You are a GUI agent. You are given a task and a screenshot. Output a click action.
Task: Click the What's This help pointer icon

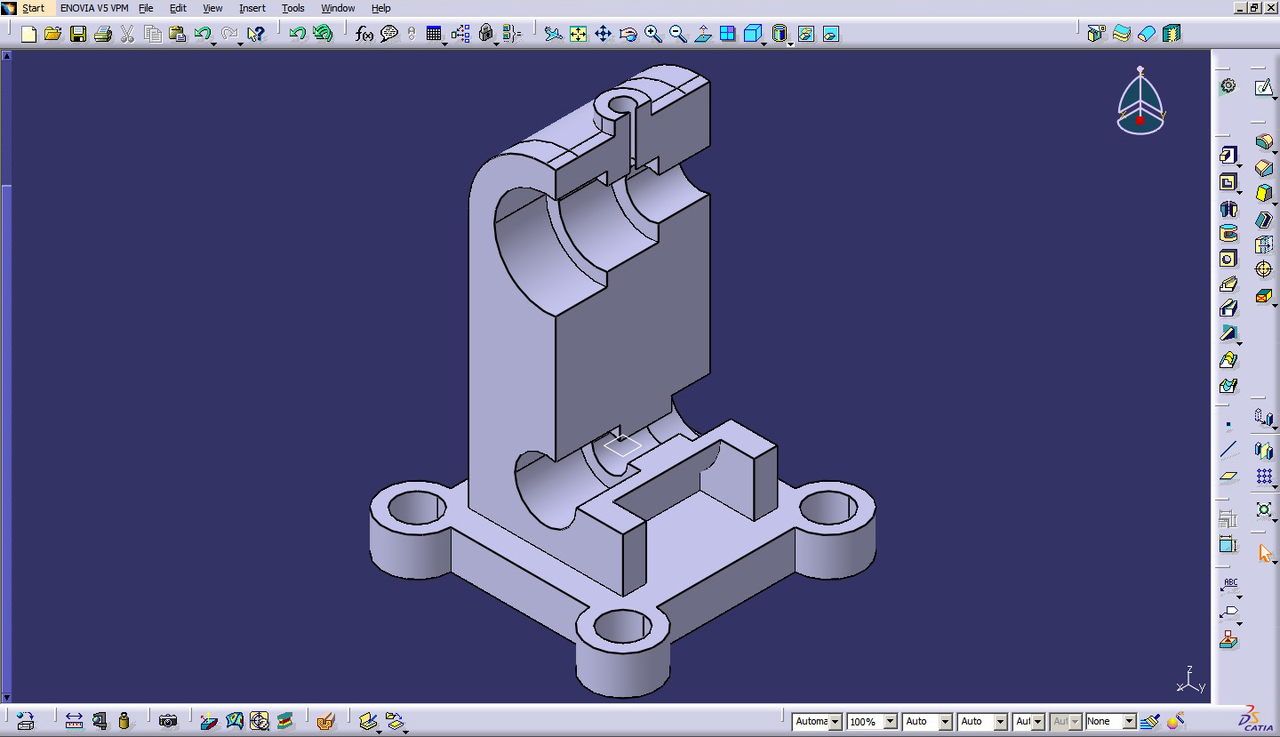click(x=256, y=34)
